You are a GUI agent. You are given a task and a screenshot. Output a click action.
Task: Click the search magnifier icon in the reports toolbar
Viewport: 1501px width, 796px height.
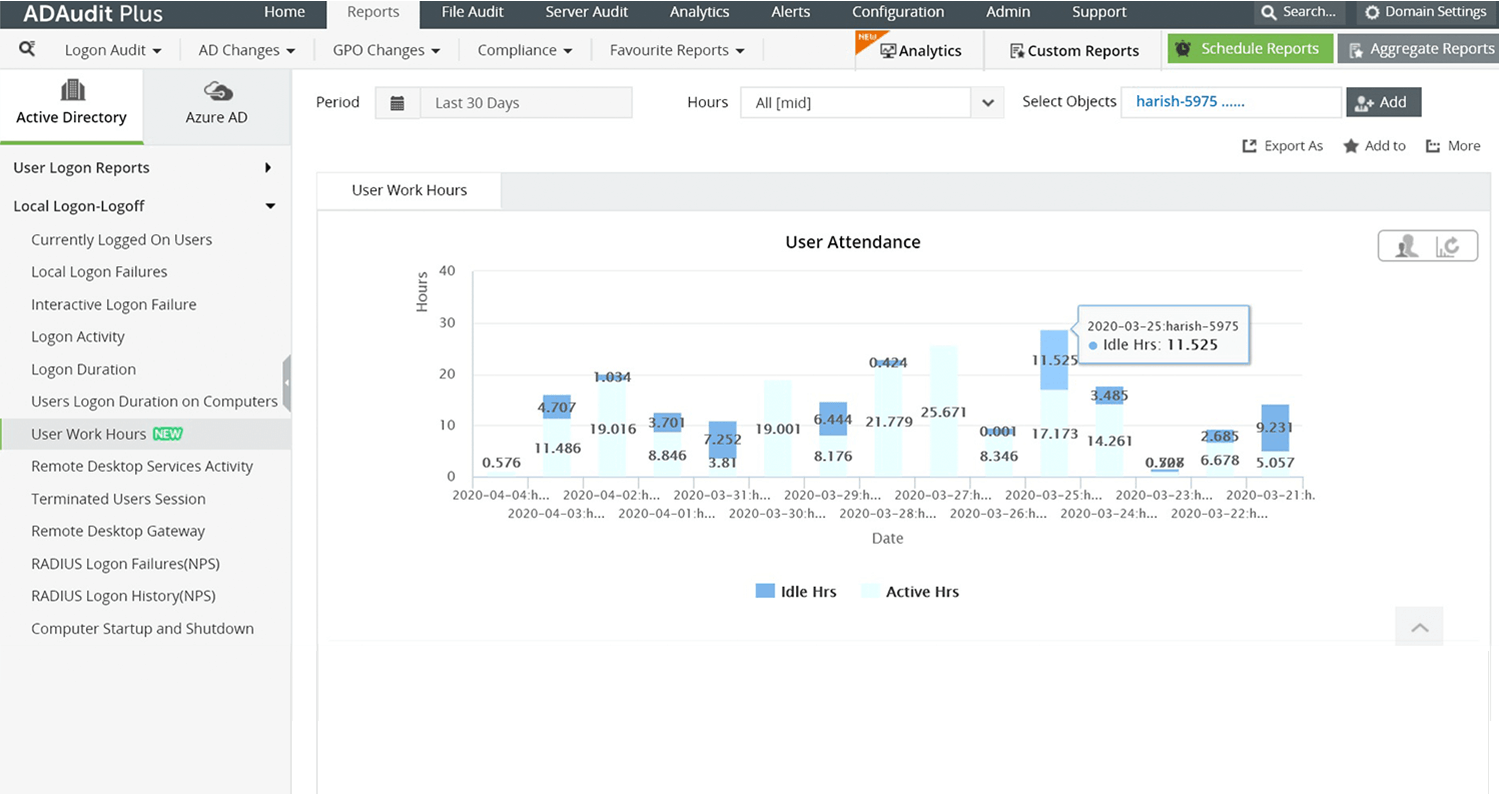point(27,49)
